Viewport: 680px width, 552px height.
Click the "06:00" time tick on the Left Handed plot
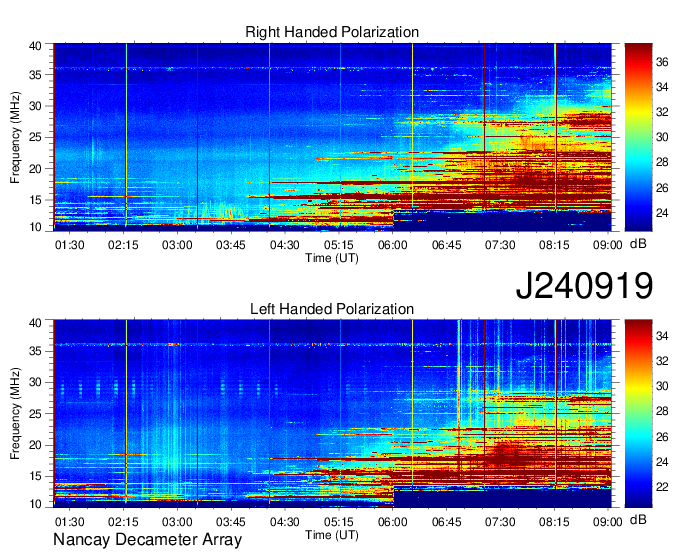(392, 522)
